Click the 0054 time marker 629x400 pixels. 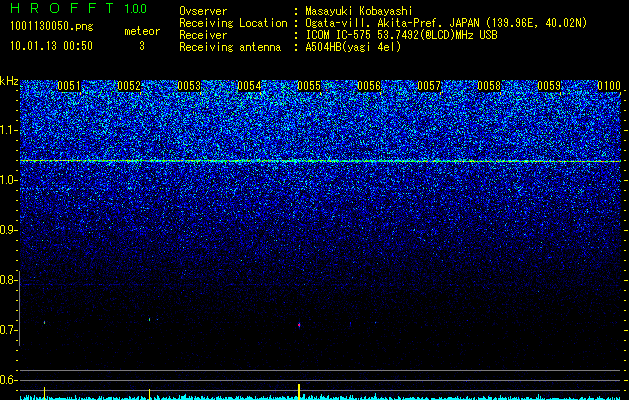249,86
